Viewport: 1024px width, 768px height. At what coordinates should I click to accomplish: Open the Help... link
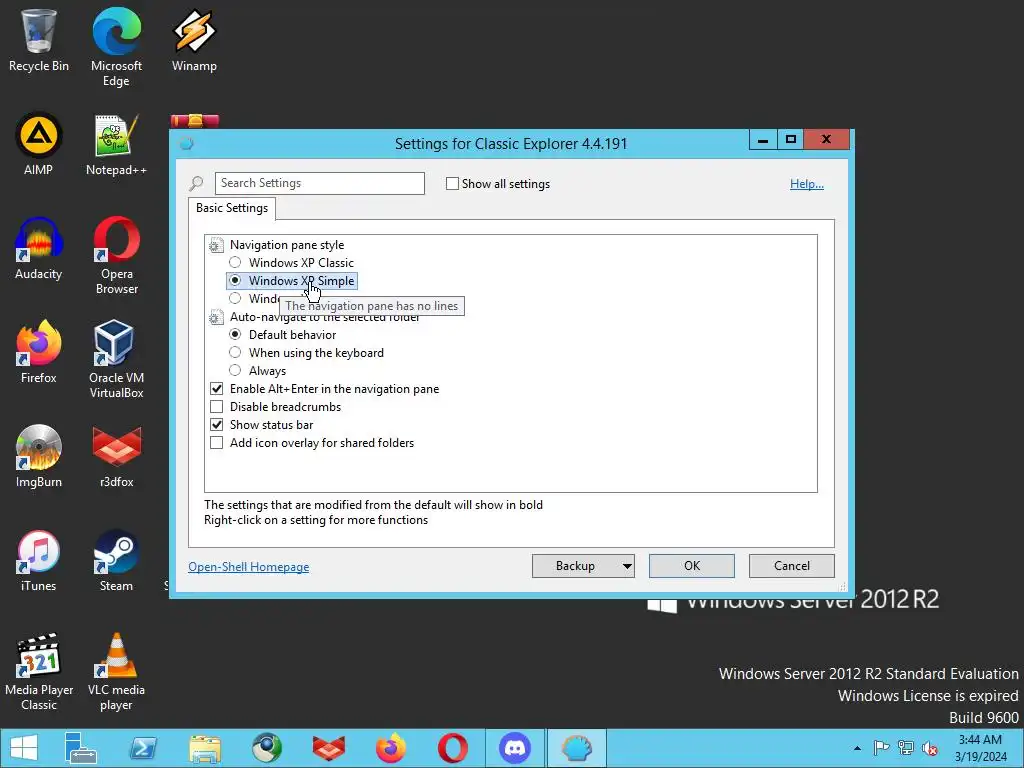[807, 184]
